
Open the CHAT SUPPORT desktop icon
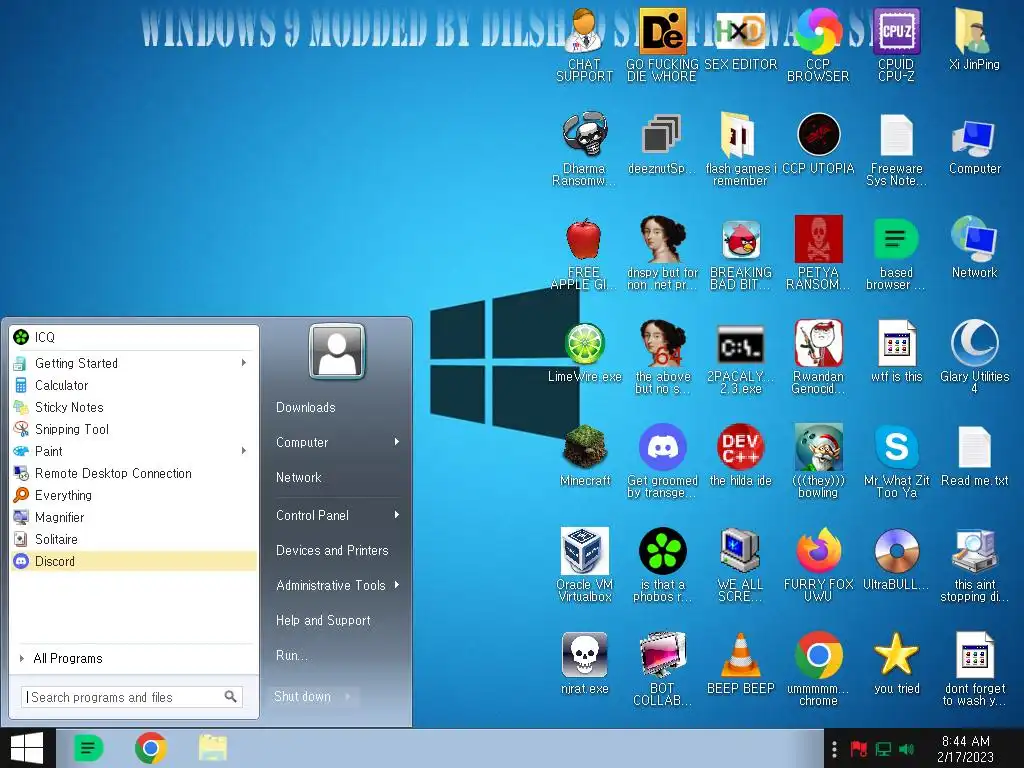[584, 44]
